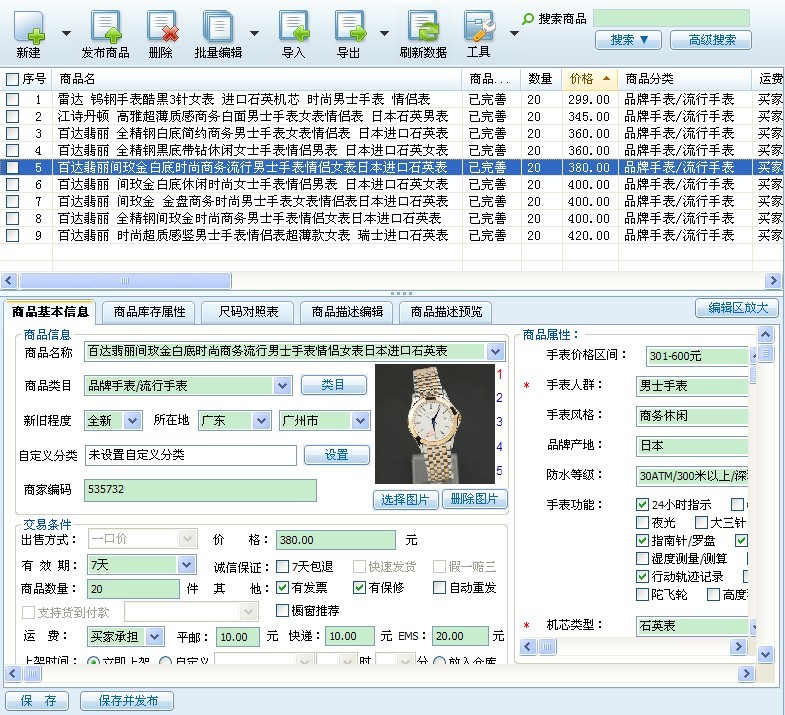Click the 新建 (New) toolbar icon

28,27
